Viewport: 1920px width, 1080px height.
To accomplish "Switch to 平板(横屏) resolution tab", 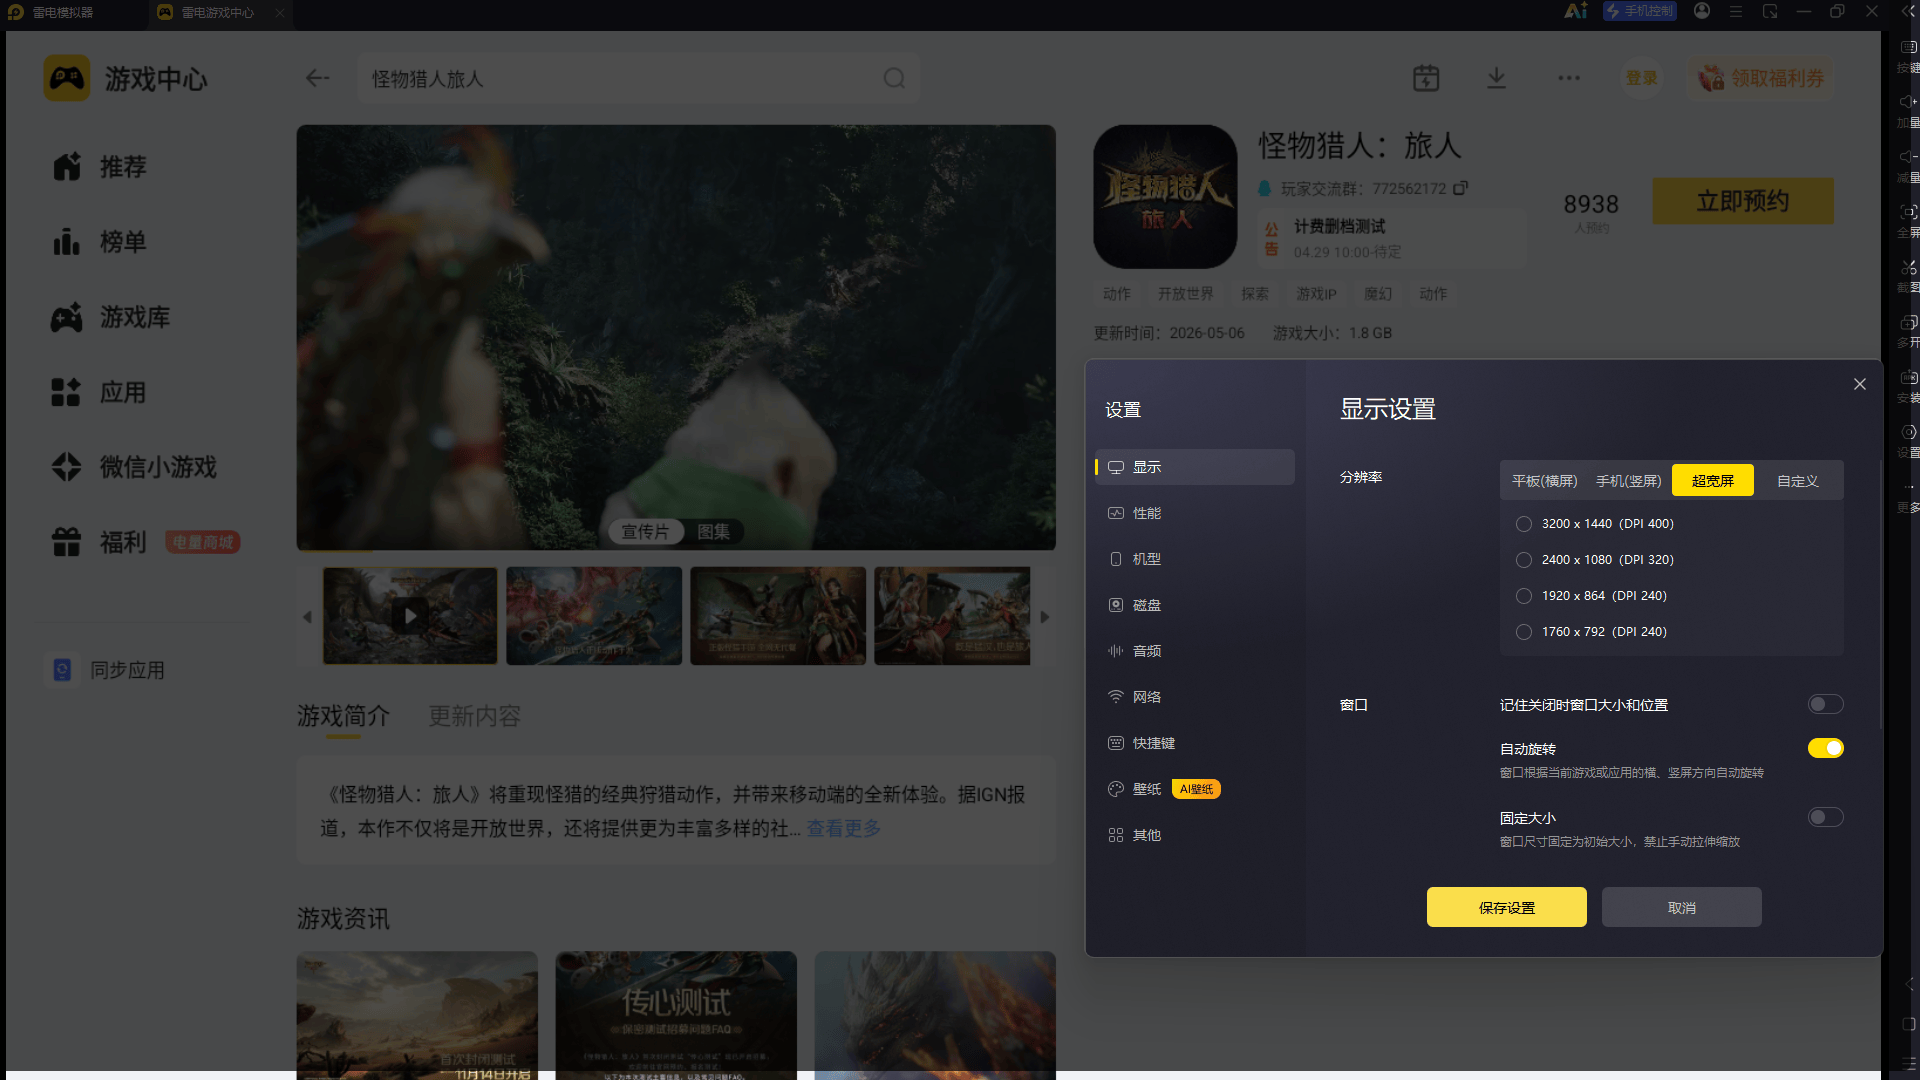I will (1544, 481).
